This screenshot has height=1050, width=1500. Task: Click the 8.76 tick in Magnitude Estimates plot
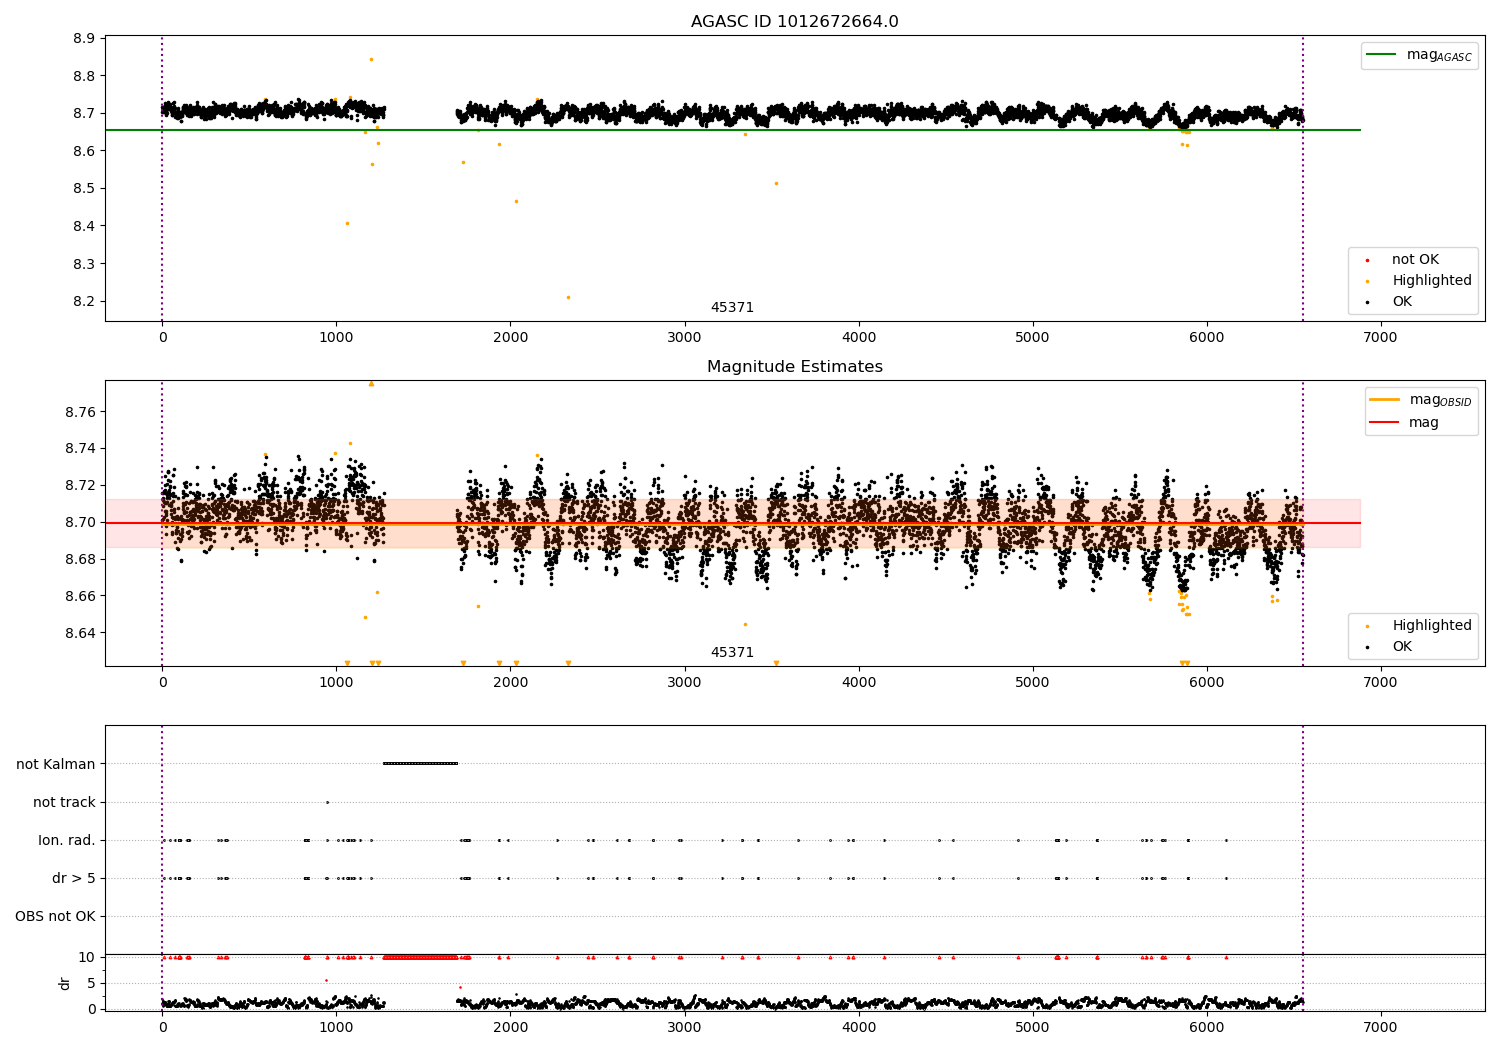[x=80, y=412]
